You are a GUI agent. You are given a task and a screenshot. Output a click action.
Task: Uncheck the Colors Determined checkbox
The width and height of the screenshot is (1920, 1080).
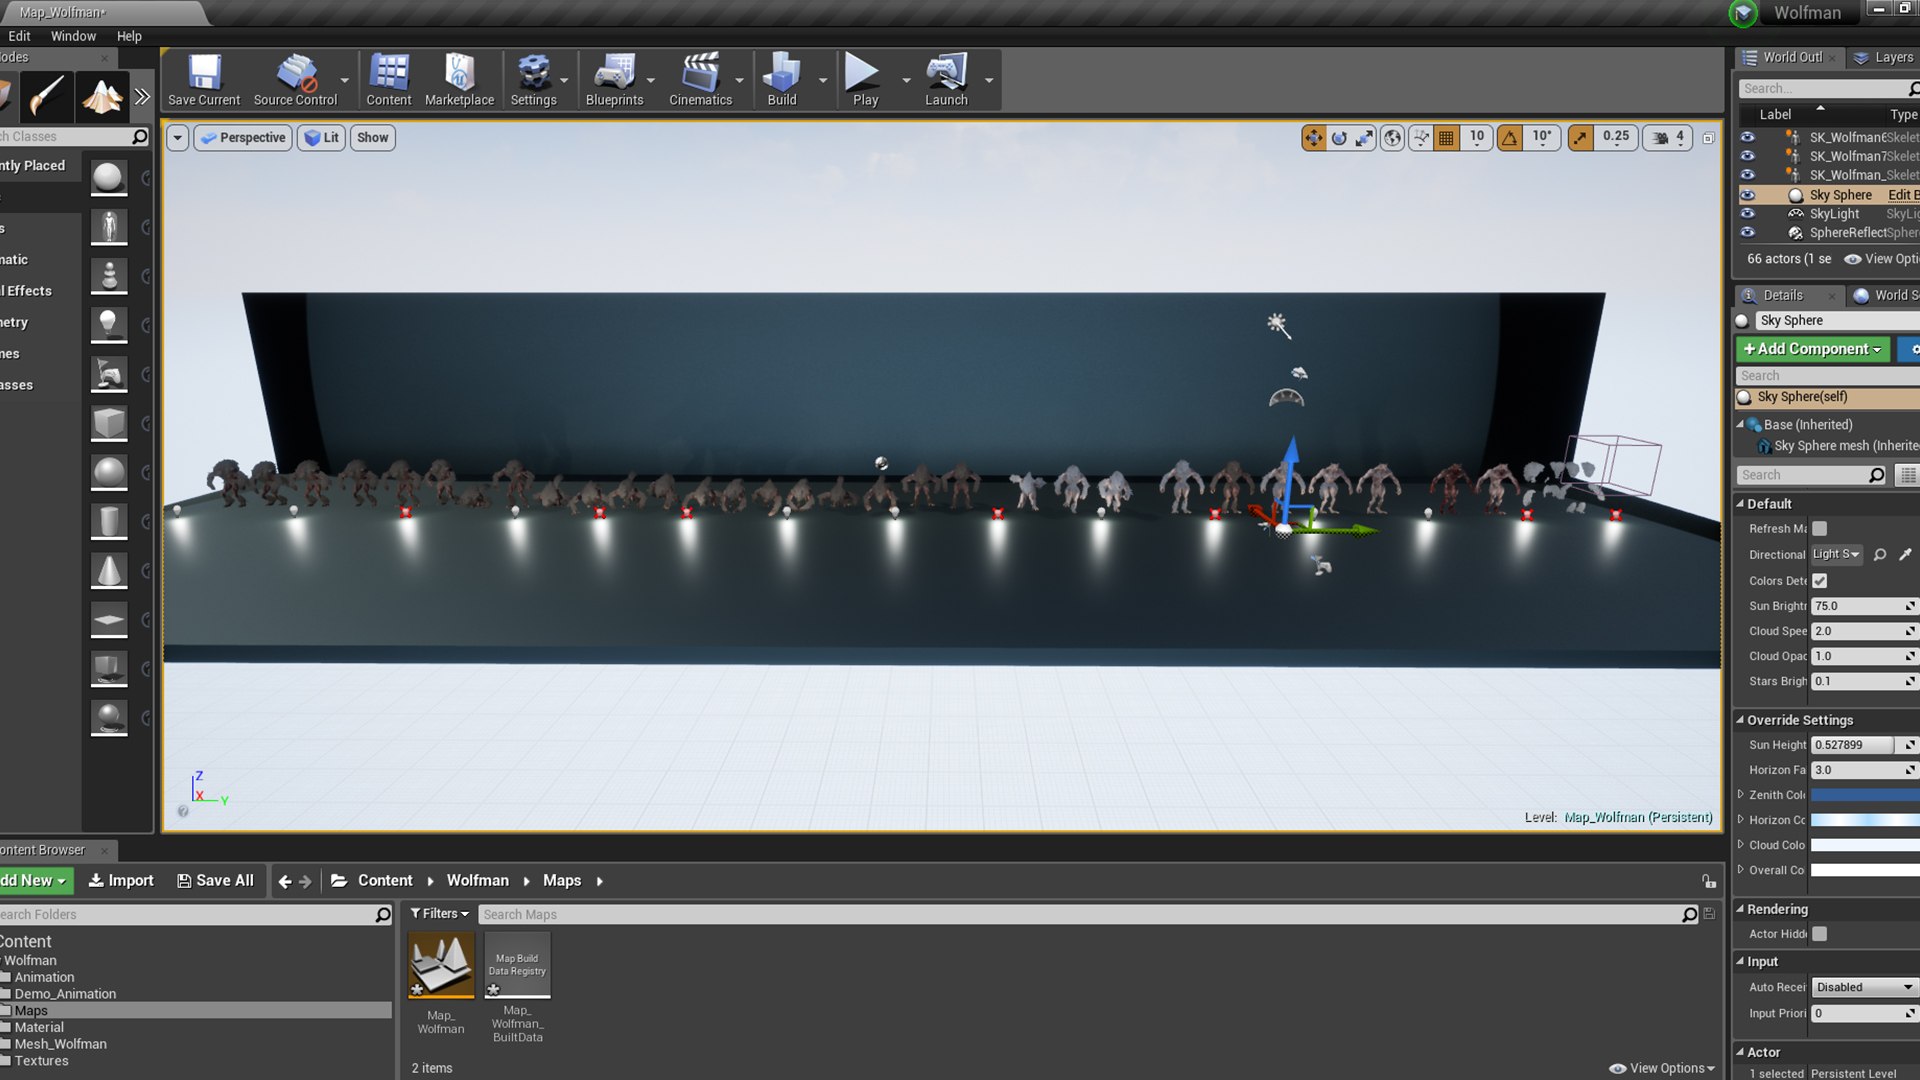[1819, 581]
